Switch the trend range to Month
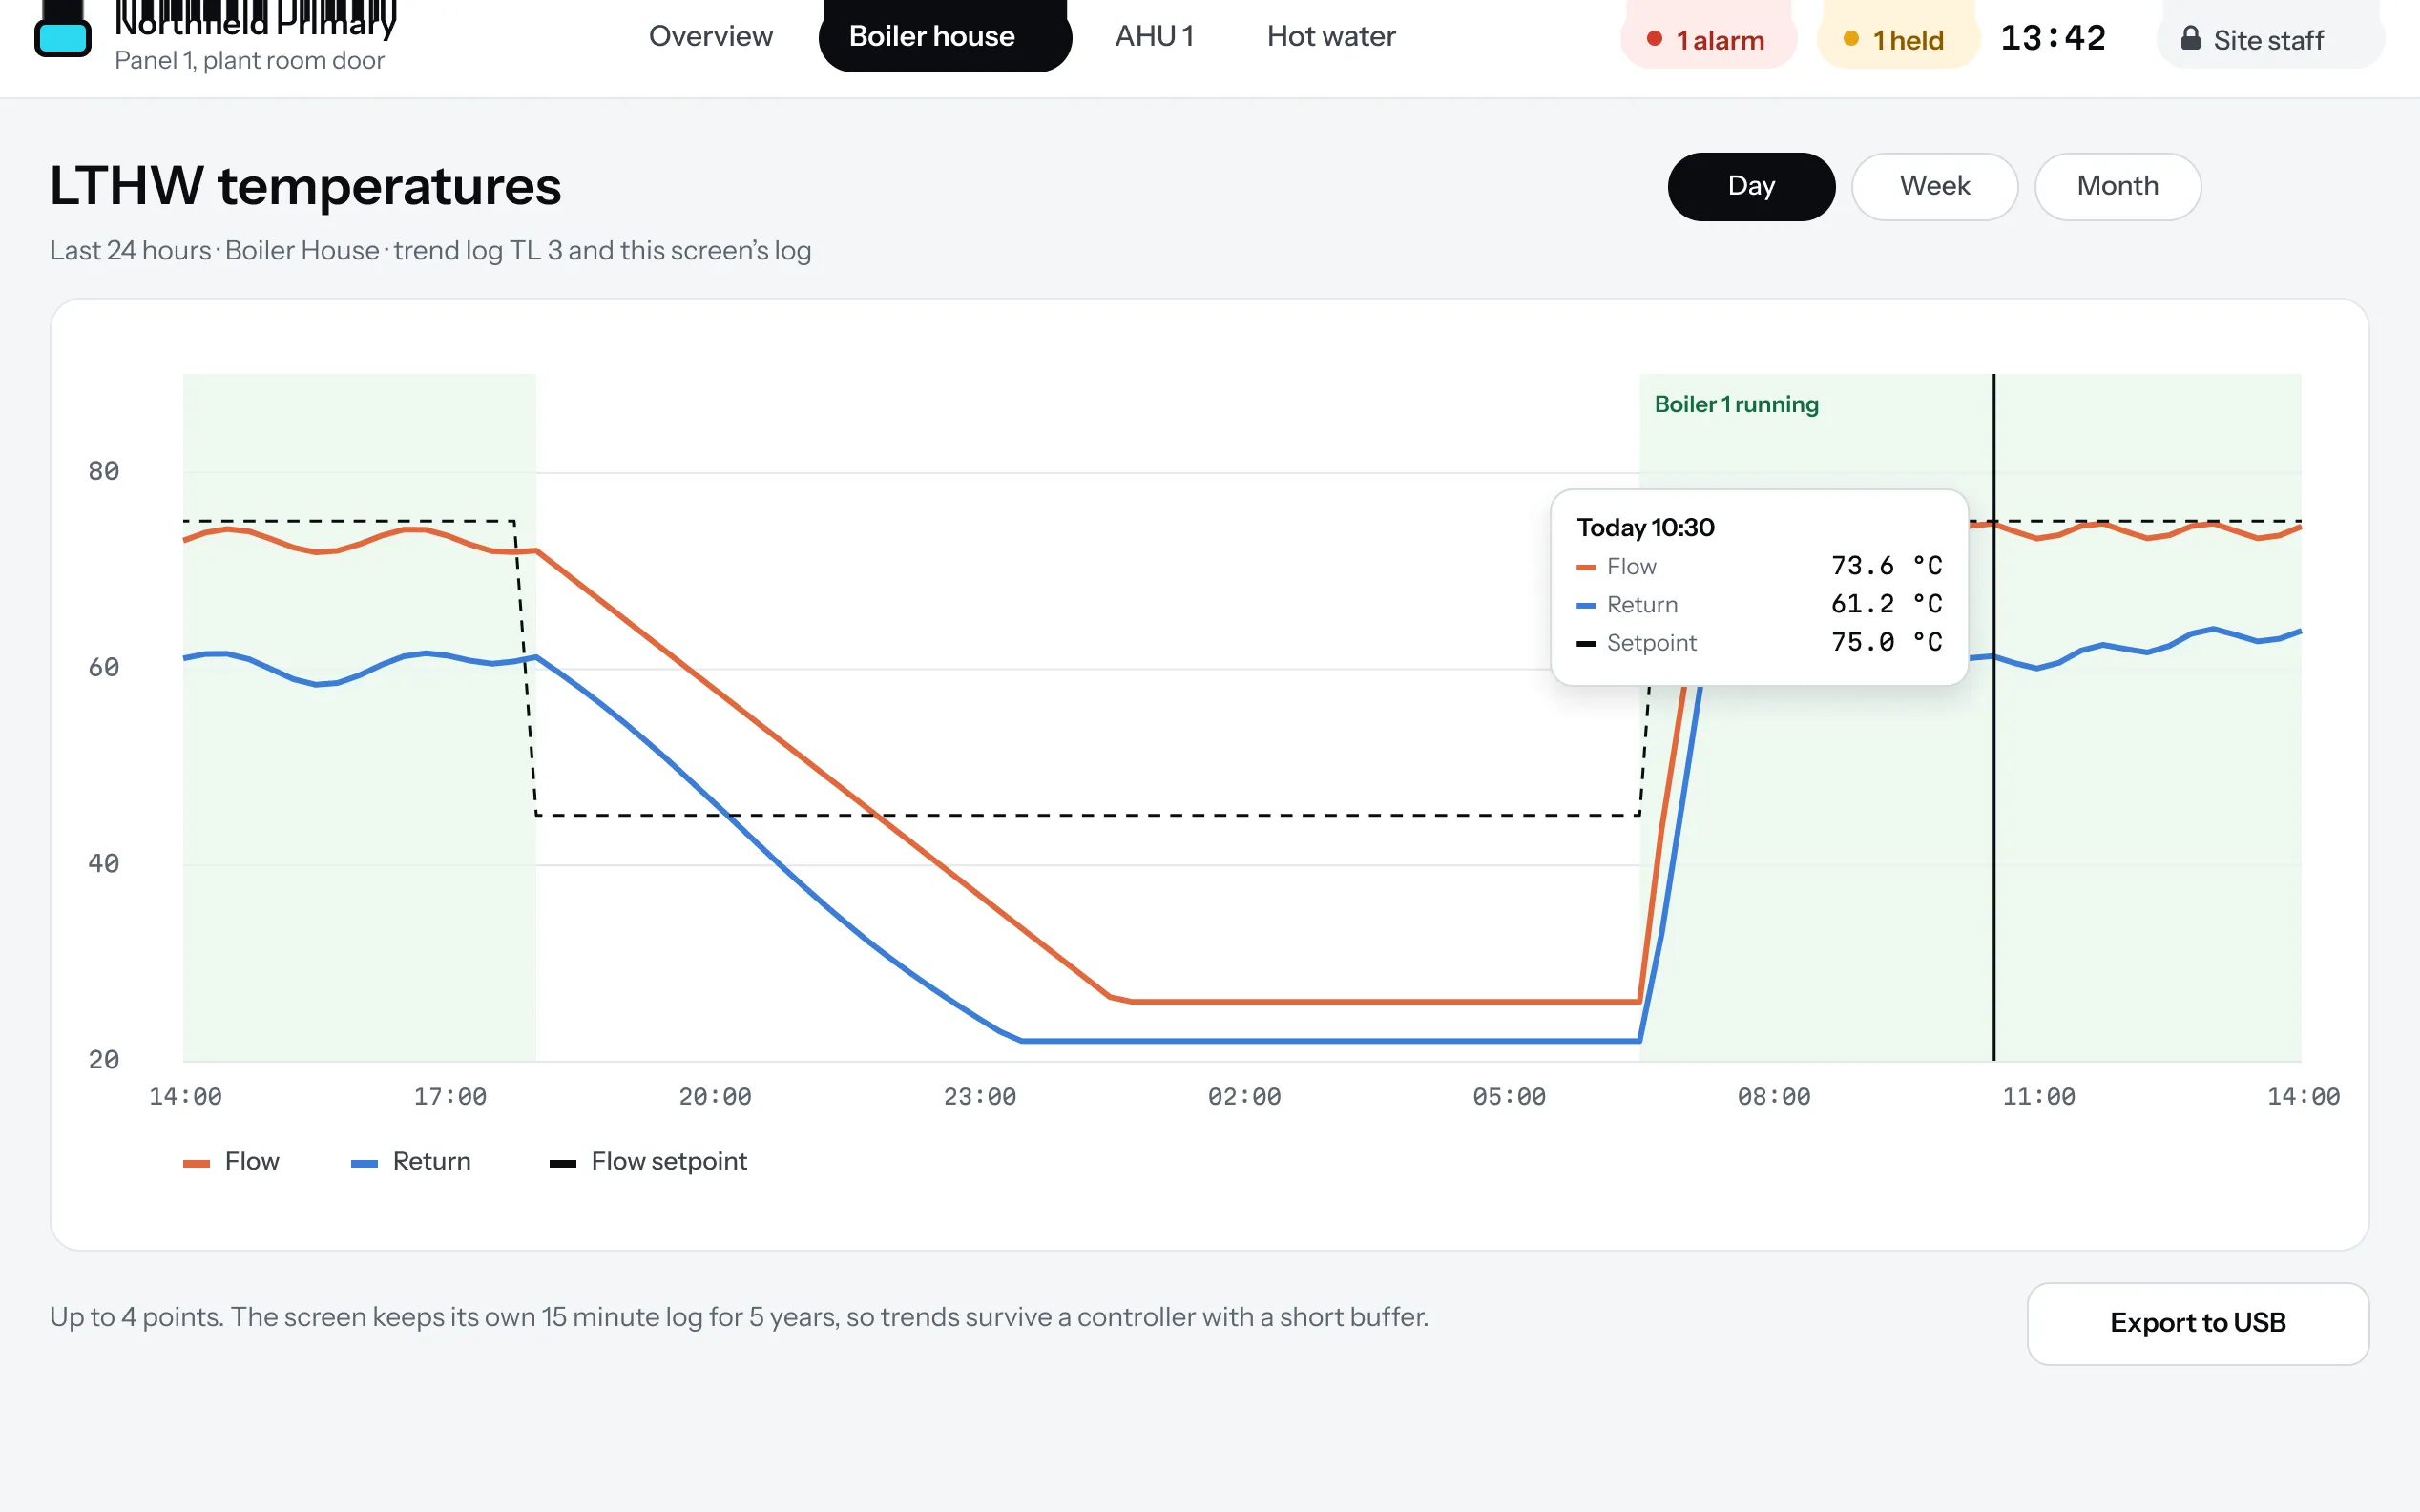The height and width of the screenshot is (1512, 2420). [2117, 186]
